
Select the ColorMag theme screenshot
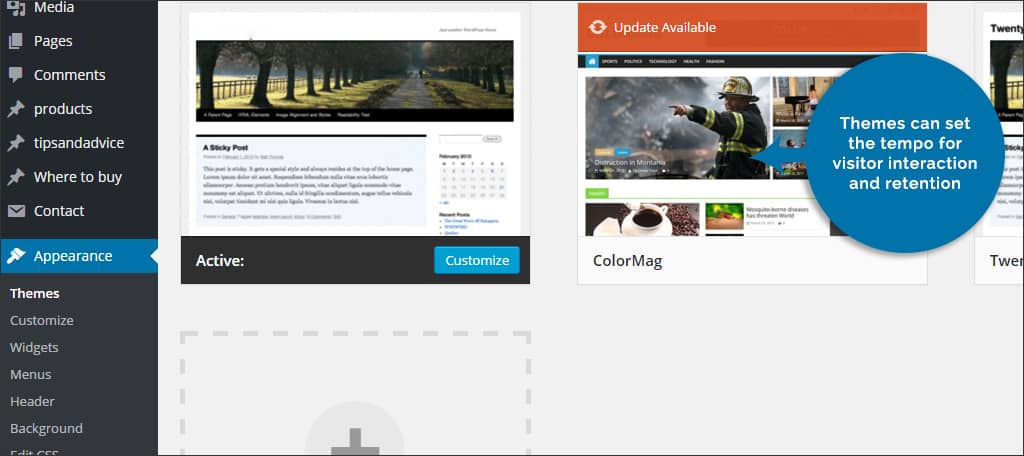(752, 144)
